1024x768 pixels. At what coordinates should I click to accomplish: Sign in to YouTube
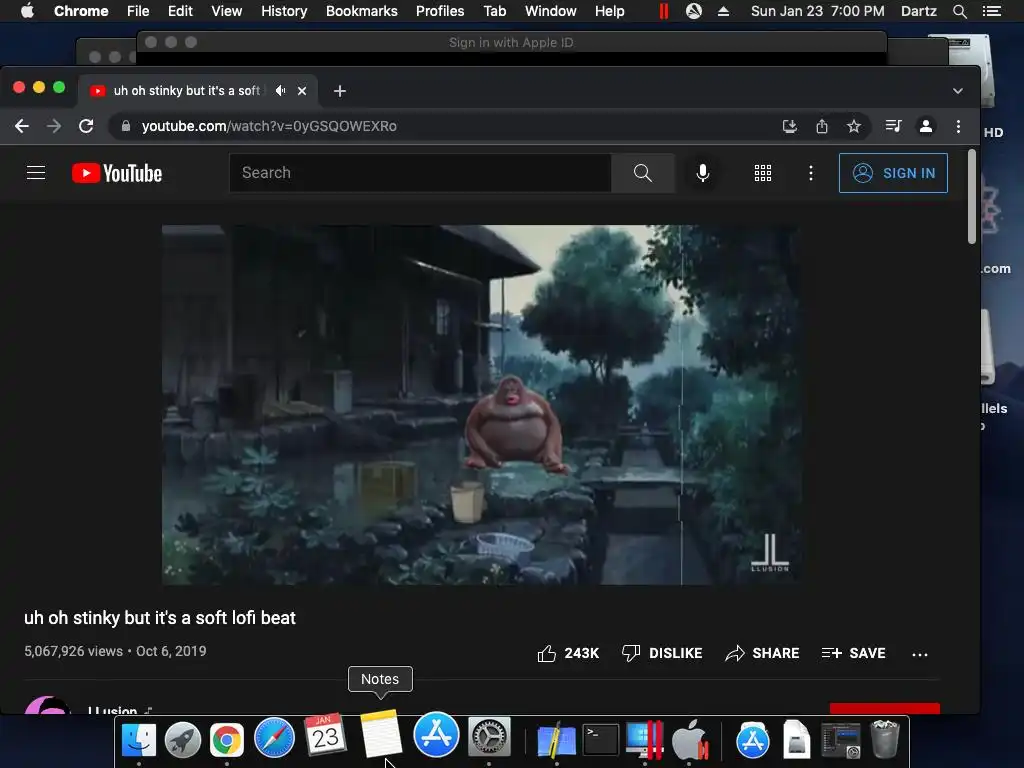pos(893,173)
